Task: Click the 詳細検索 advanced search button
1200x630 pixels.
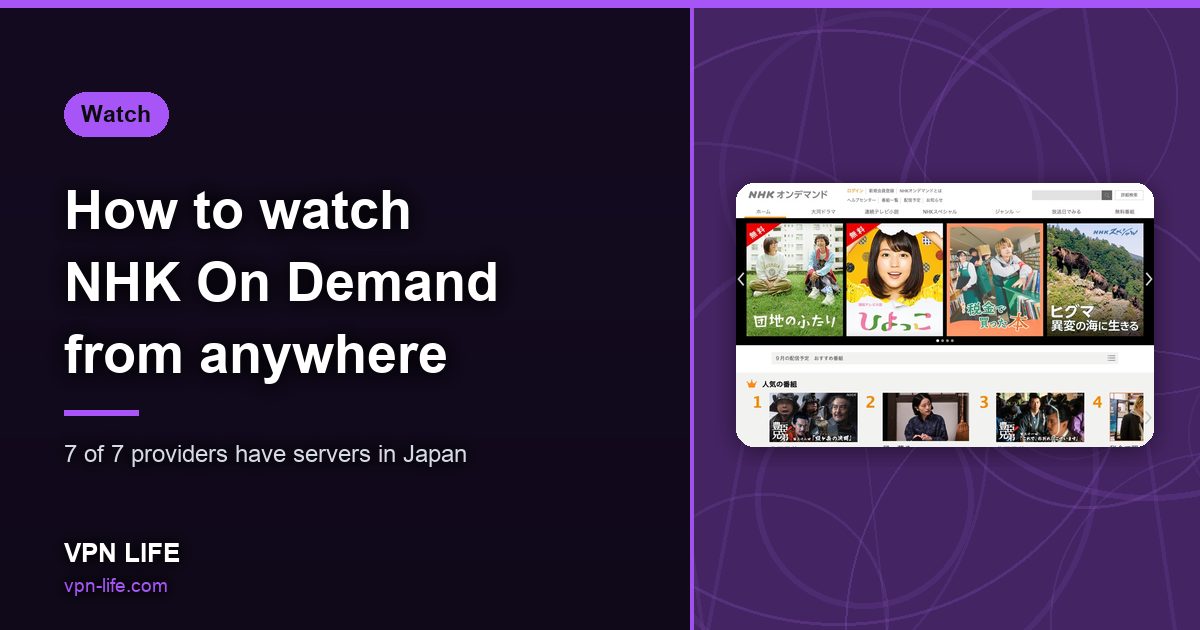Action: 1130,195
